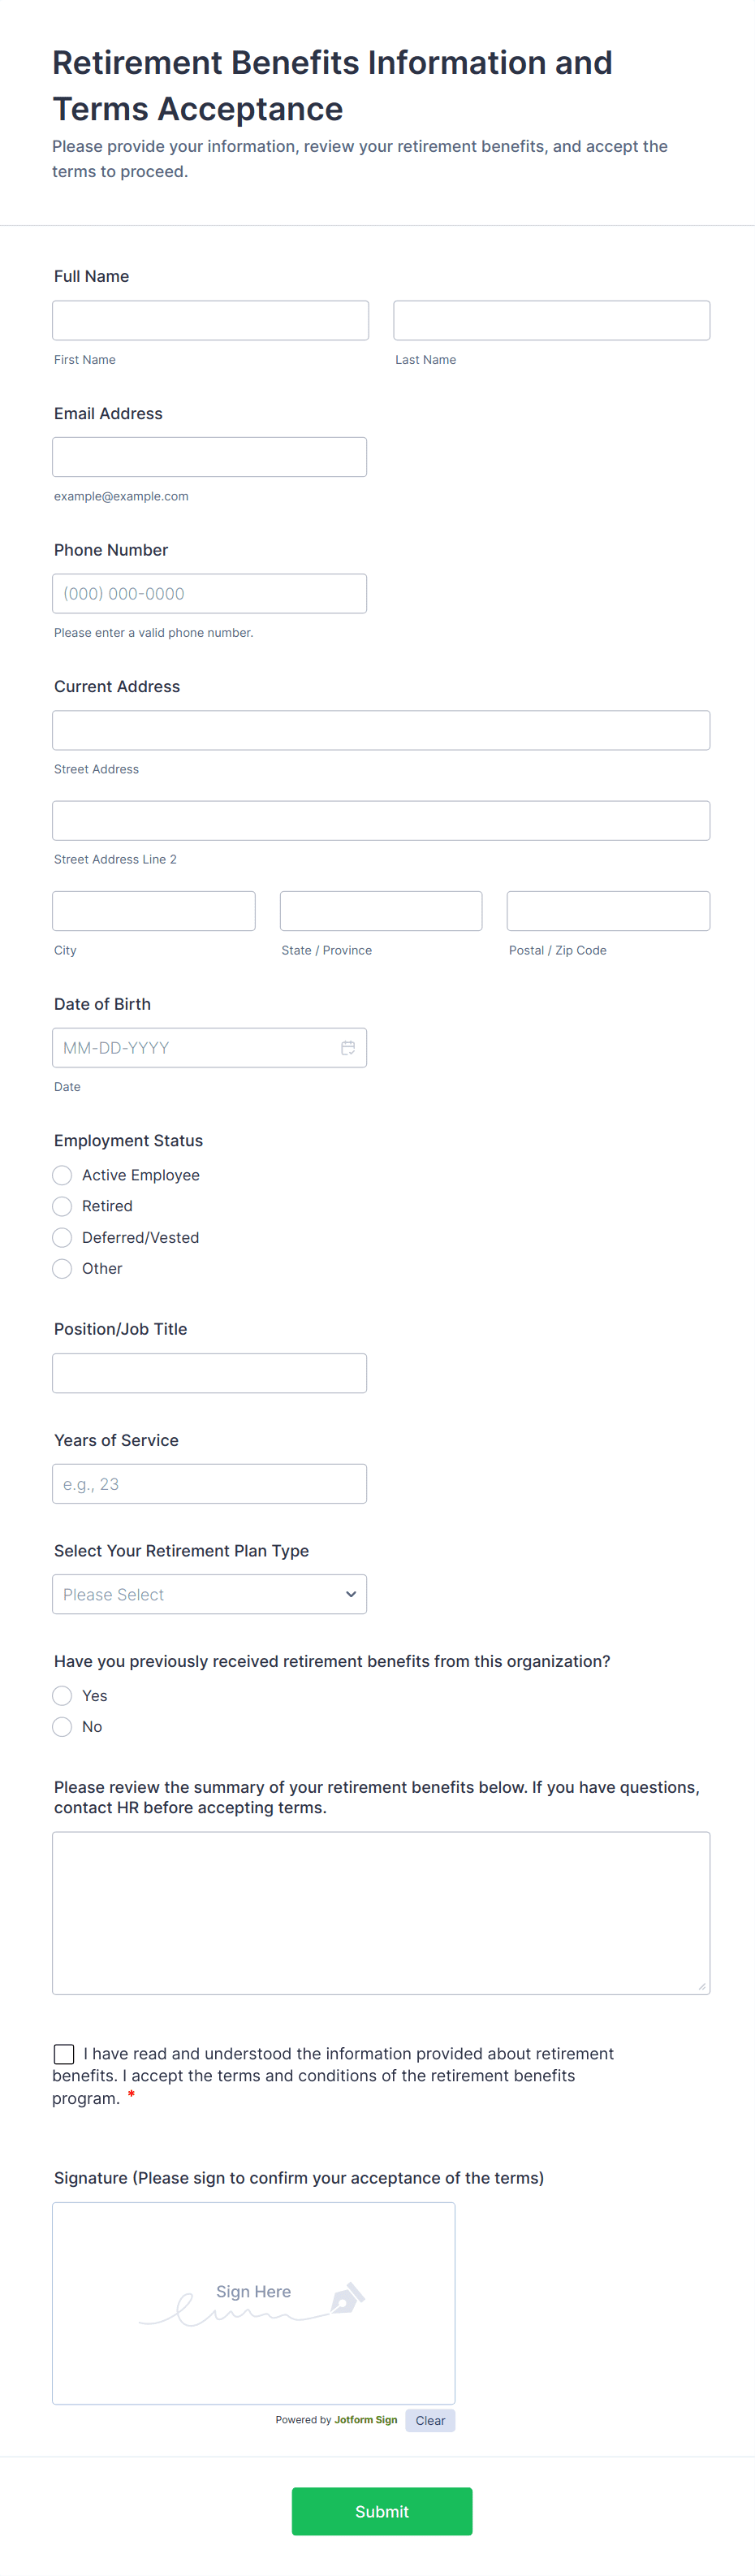Select Yes for previously received benefits
Screen dimensions: 755x2576
62,1695
